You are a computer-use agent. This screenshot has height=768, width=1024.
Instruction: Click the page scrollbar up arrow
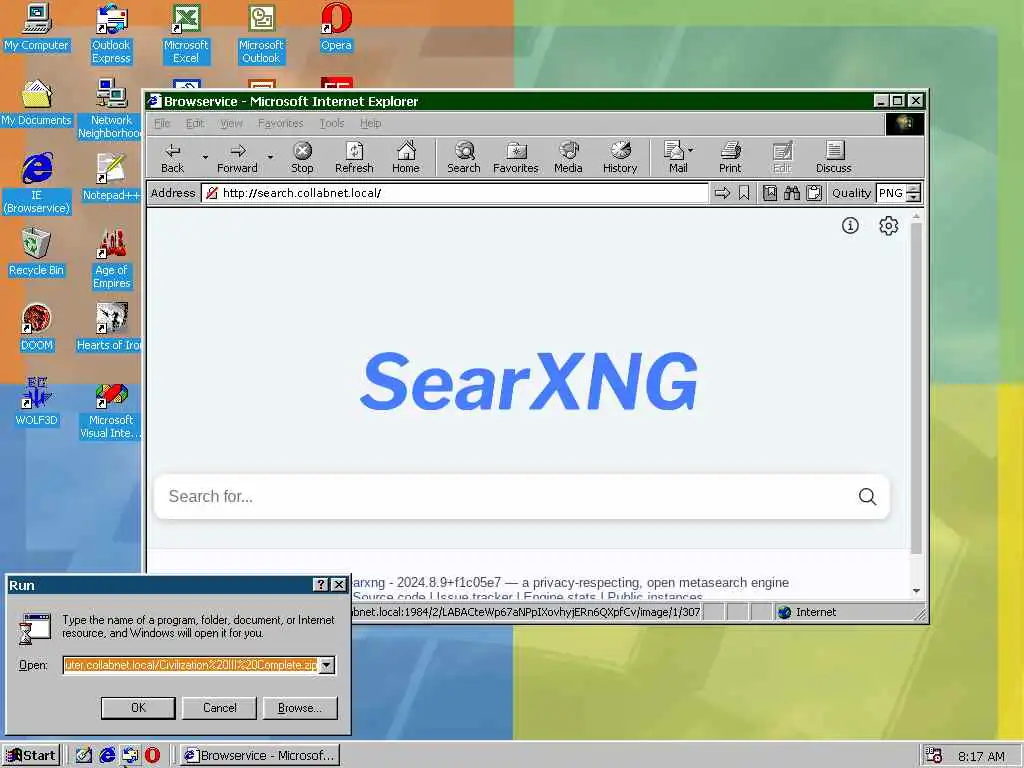coord(916,216)
